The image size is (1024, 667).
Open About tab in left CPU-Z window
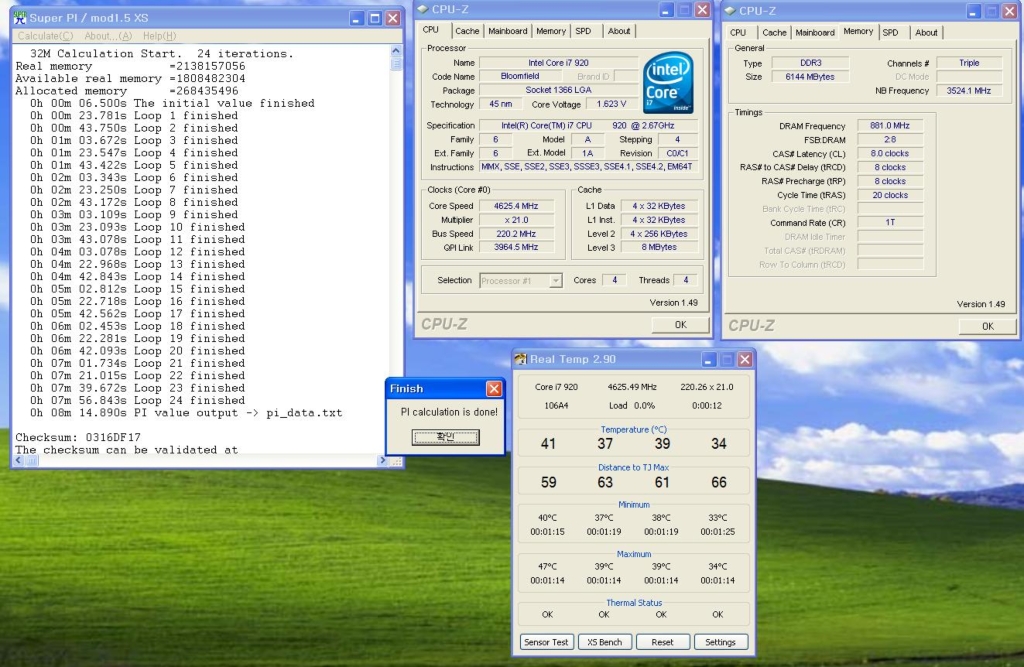(618, 31)
